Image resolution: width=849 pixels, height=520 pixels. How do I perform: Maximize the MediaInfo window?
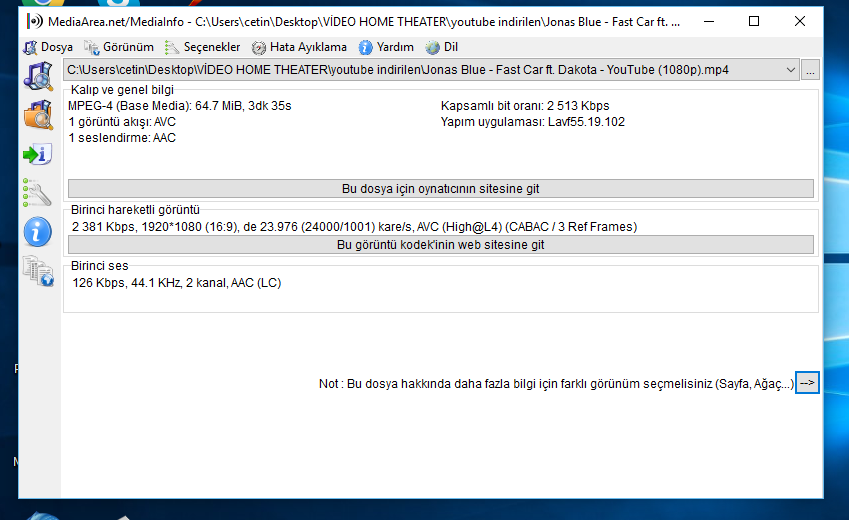tap(754, 21)
